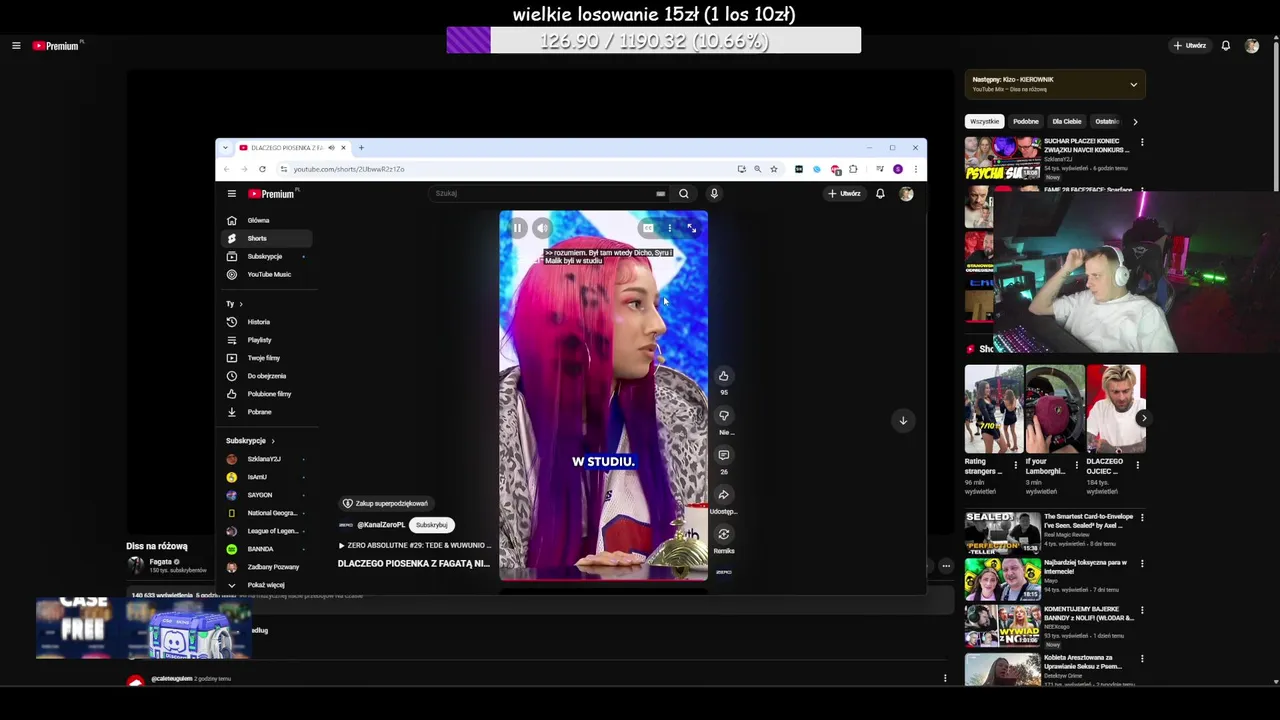Open Subskrypcje in the sidebar

pyautogui.click(x=266, y=256)
